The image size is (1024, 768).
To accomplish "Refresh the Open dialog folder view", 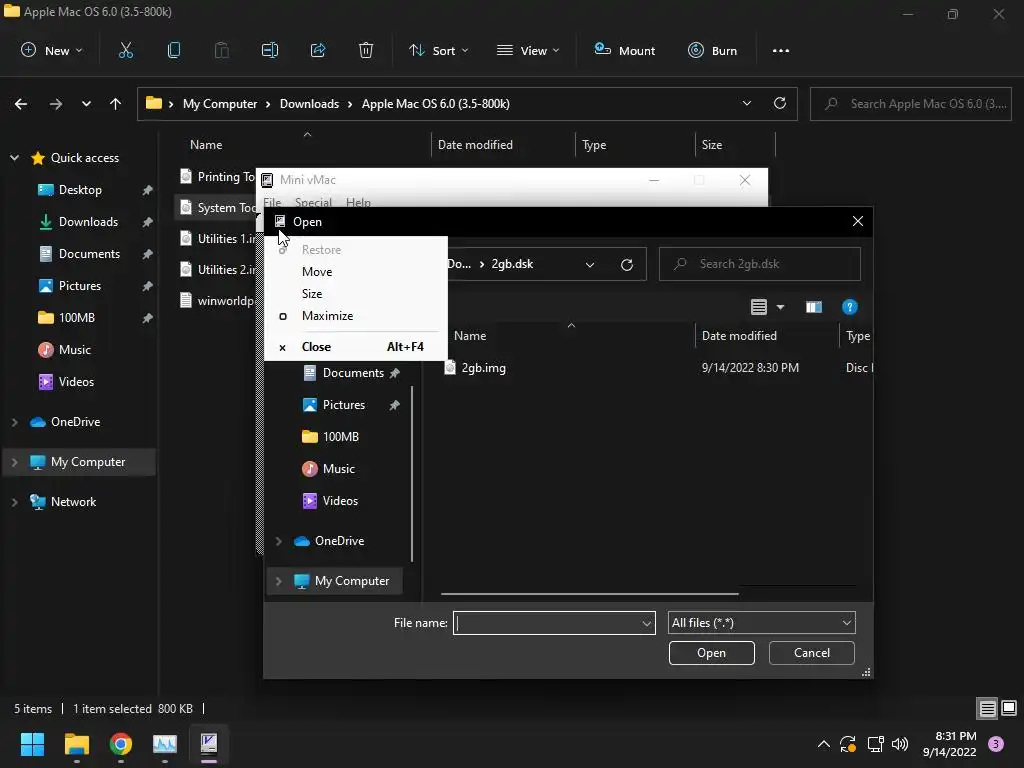I will coord(627,264).
